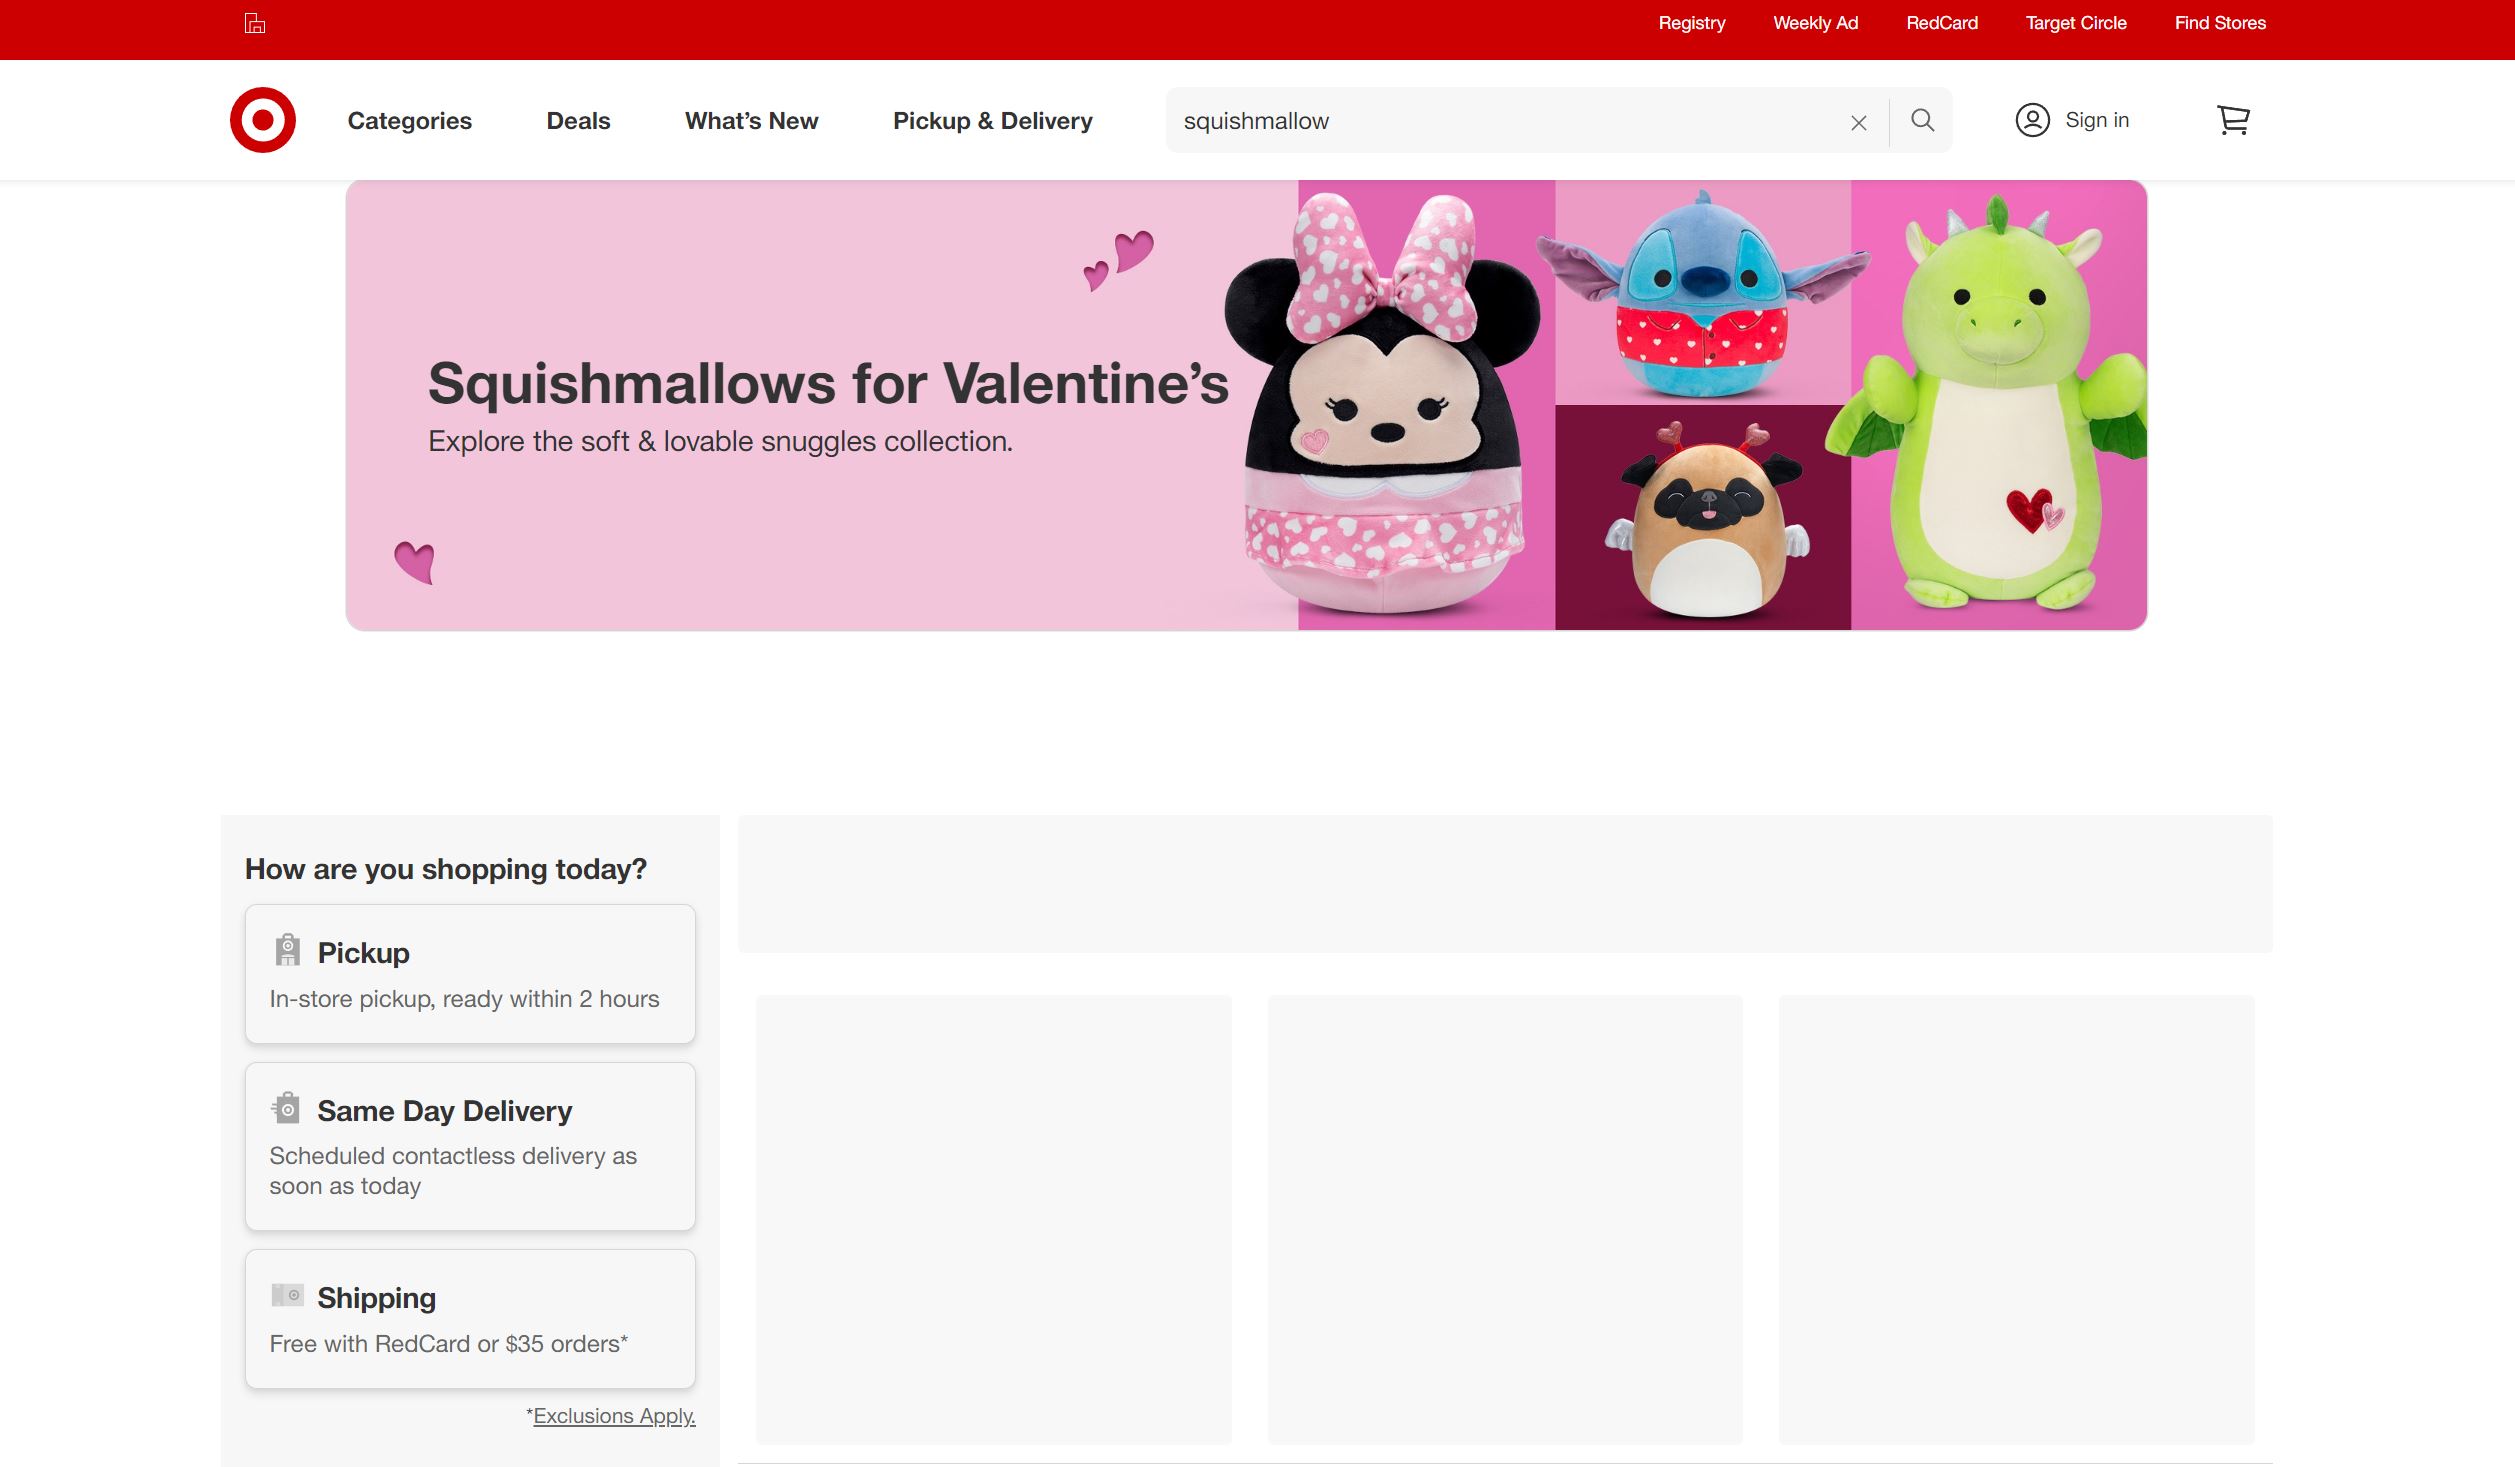
Task: Click the Same Day Delivery bag icon
Action: [x=286, y=1108]
